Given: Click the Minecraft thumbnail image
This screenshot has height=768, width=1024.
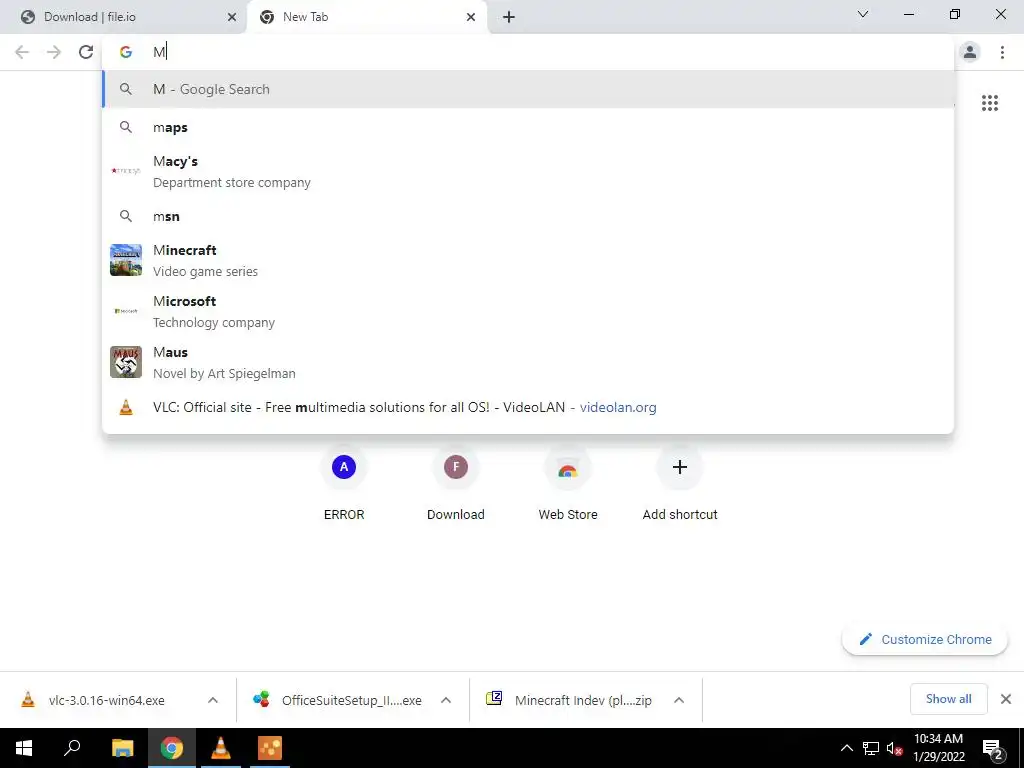Looking at the screenshot, I should coord(126,260).
